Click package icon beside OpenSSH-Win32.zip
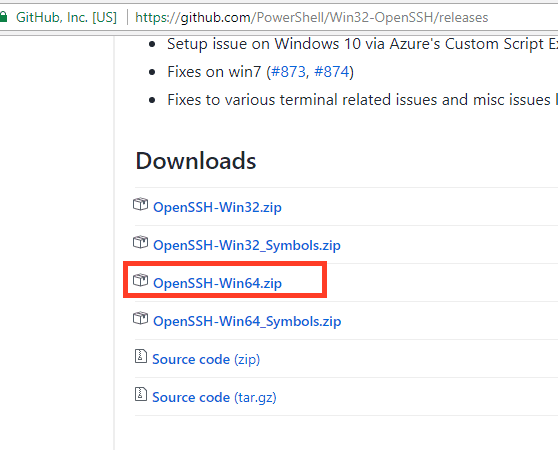 tap(140, 205)
